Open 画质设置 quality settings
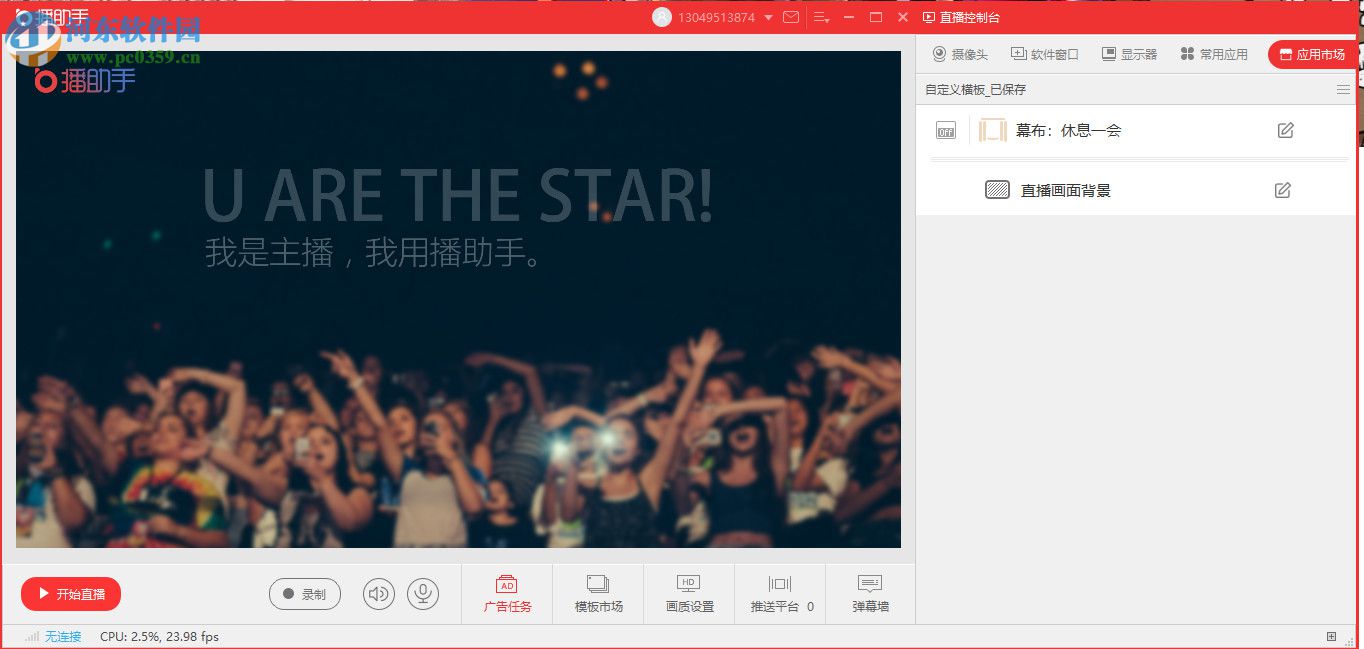 pyautogui.click(x=689, y=594)
